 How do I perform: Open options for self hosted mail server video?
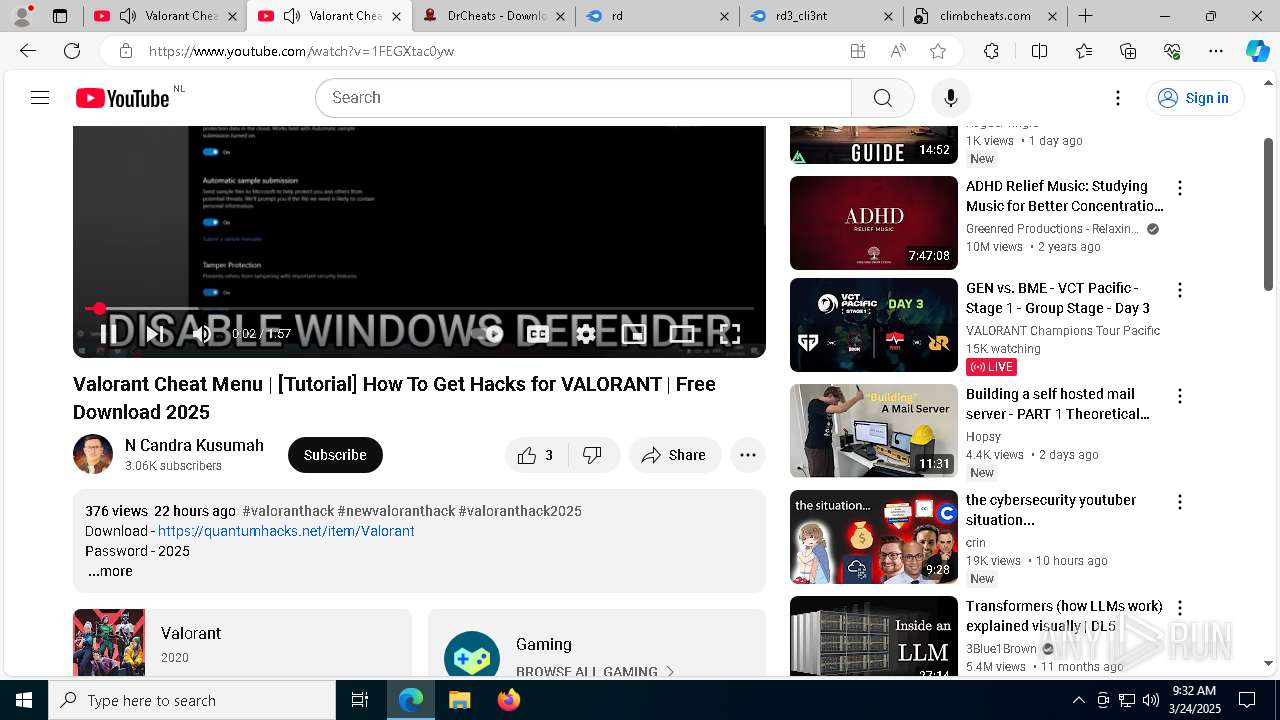tap(1180, 396)
